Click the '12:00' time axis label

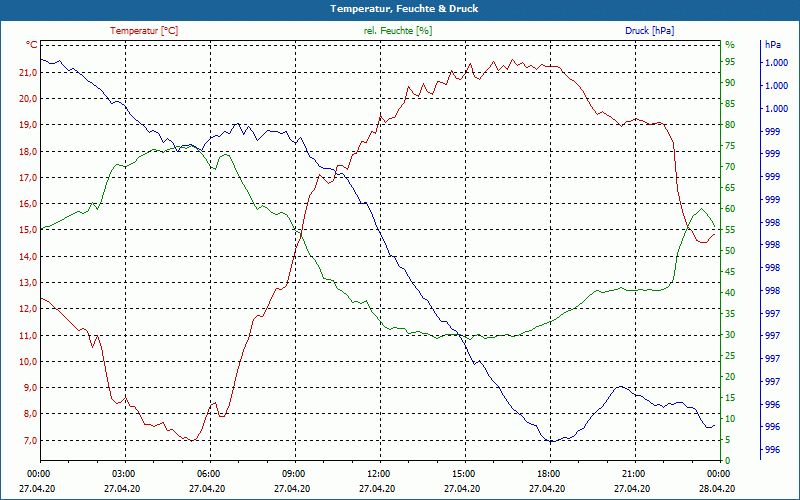378,473
